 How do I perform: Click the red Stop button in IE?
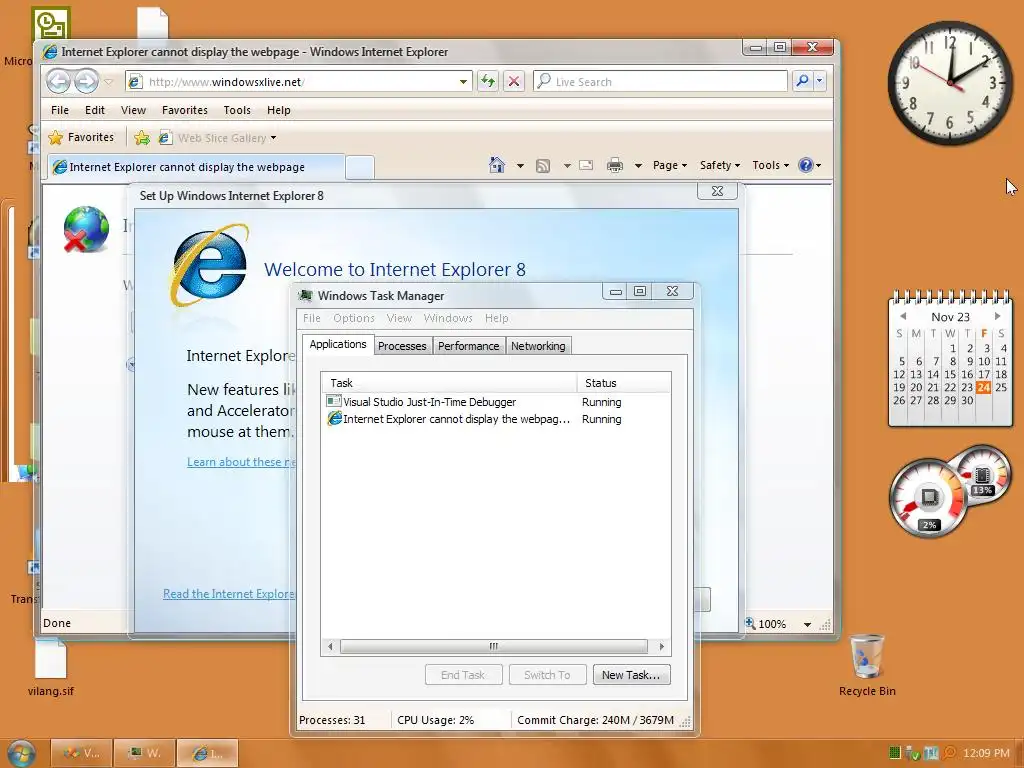pyautogui.click(x=514, y=82)
